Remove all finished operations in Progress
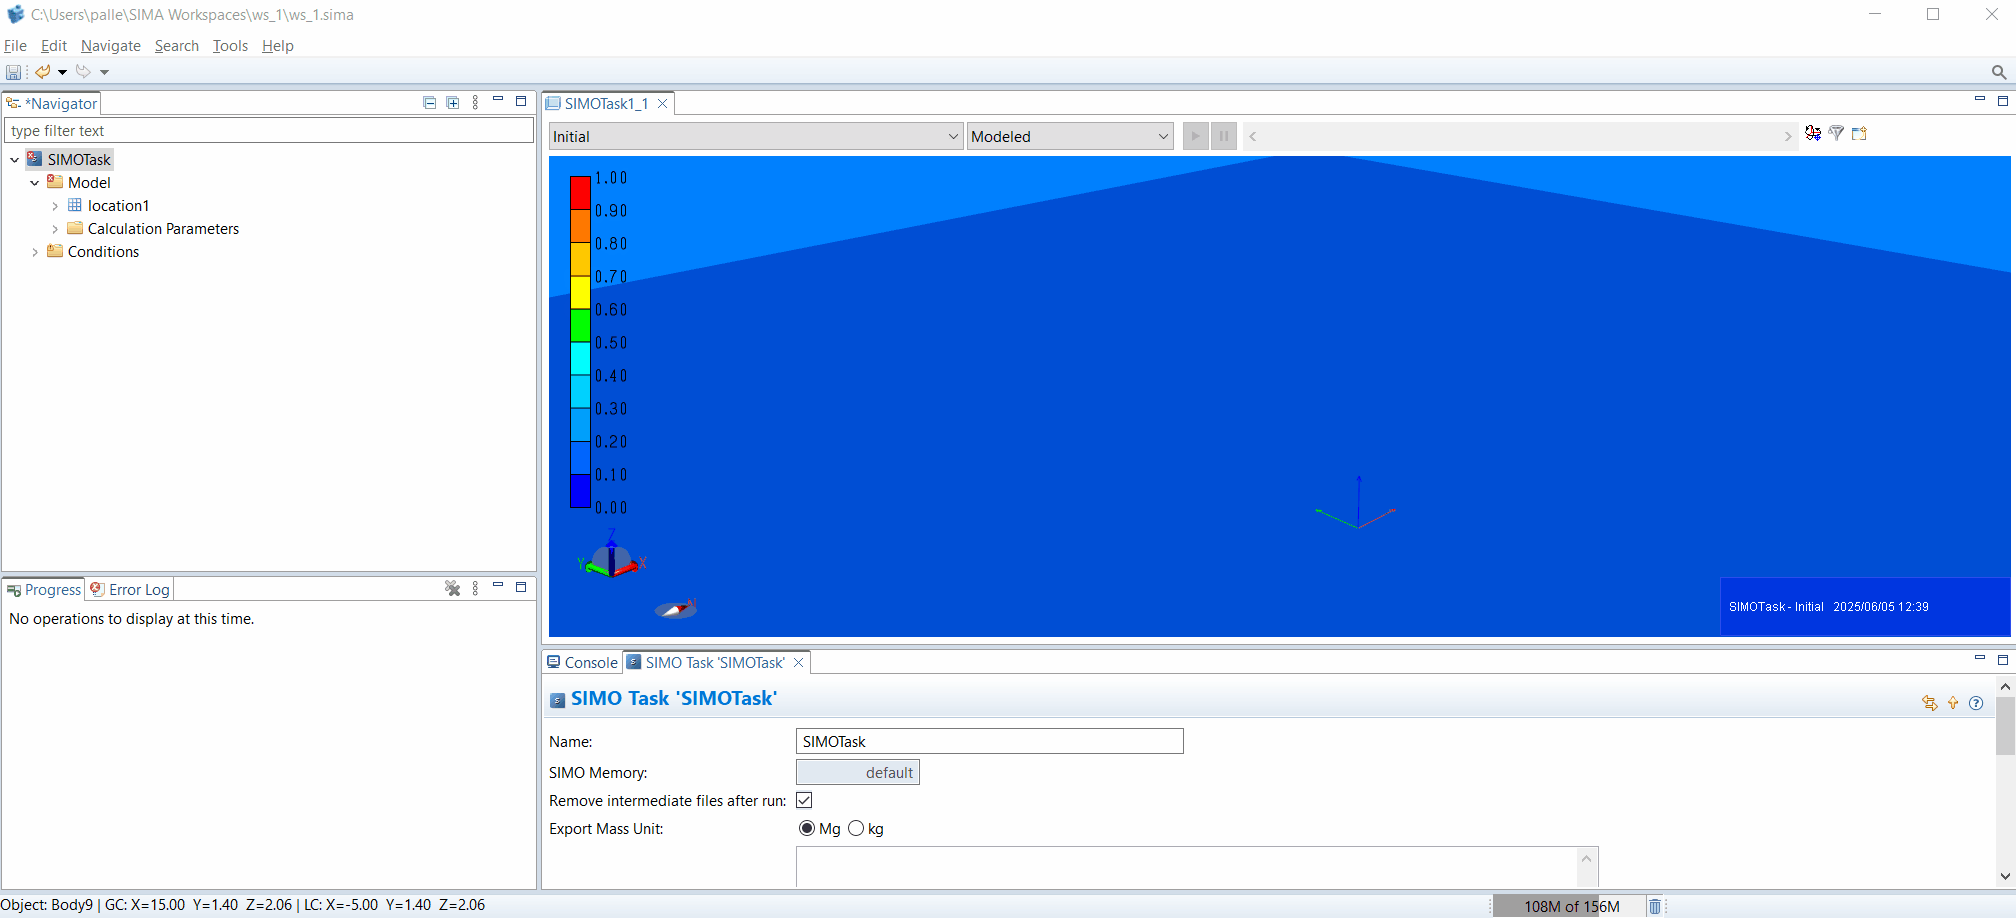The image size is (2016, 918). point(452,588)
